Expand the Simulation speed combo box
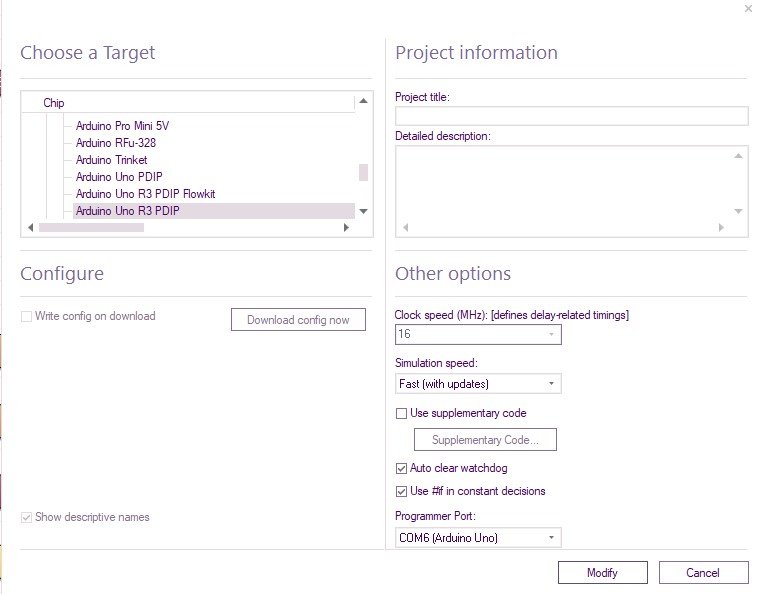The width and height of the screenshot is (759, 594). tap(551, 384)
